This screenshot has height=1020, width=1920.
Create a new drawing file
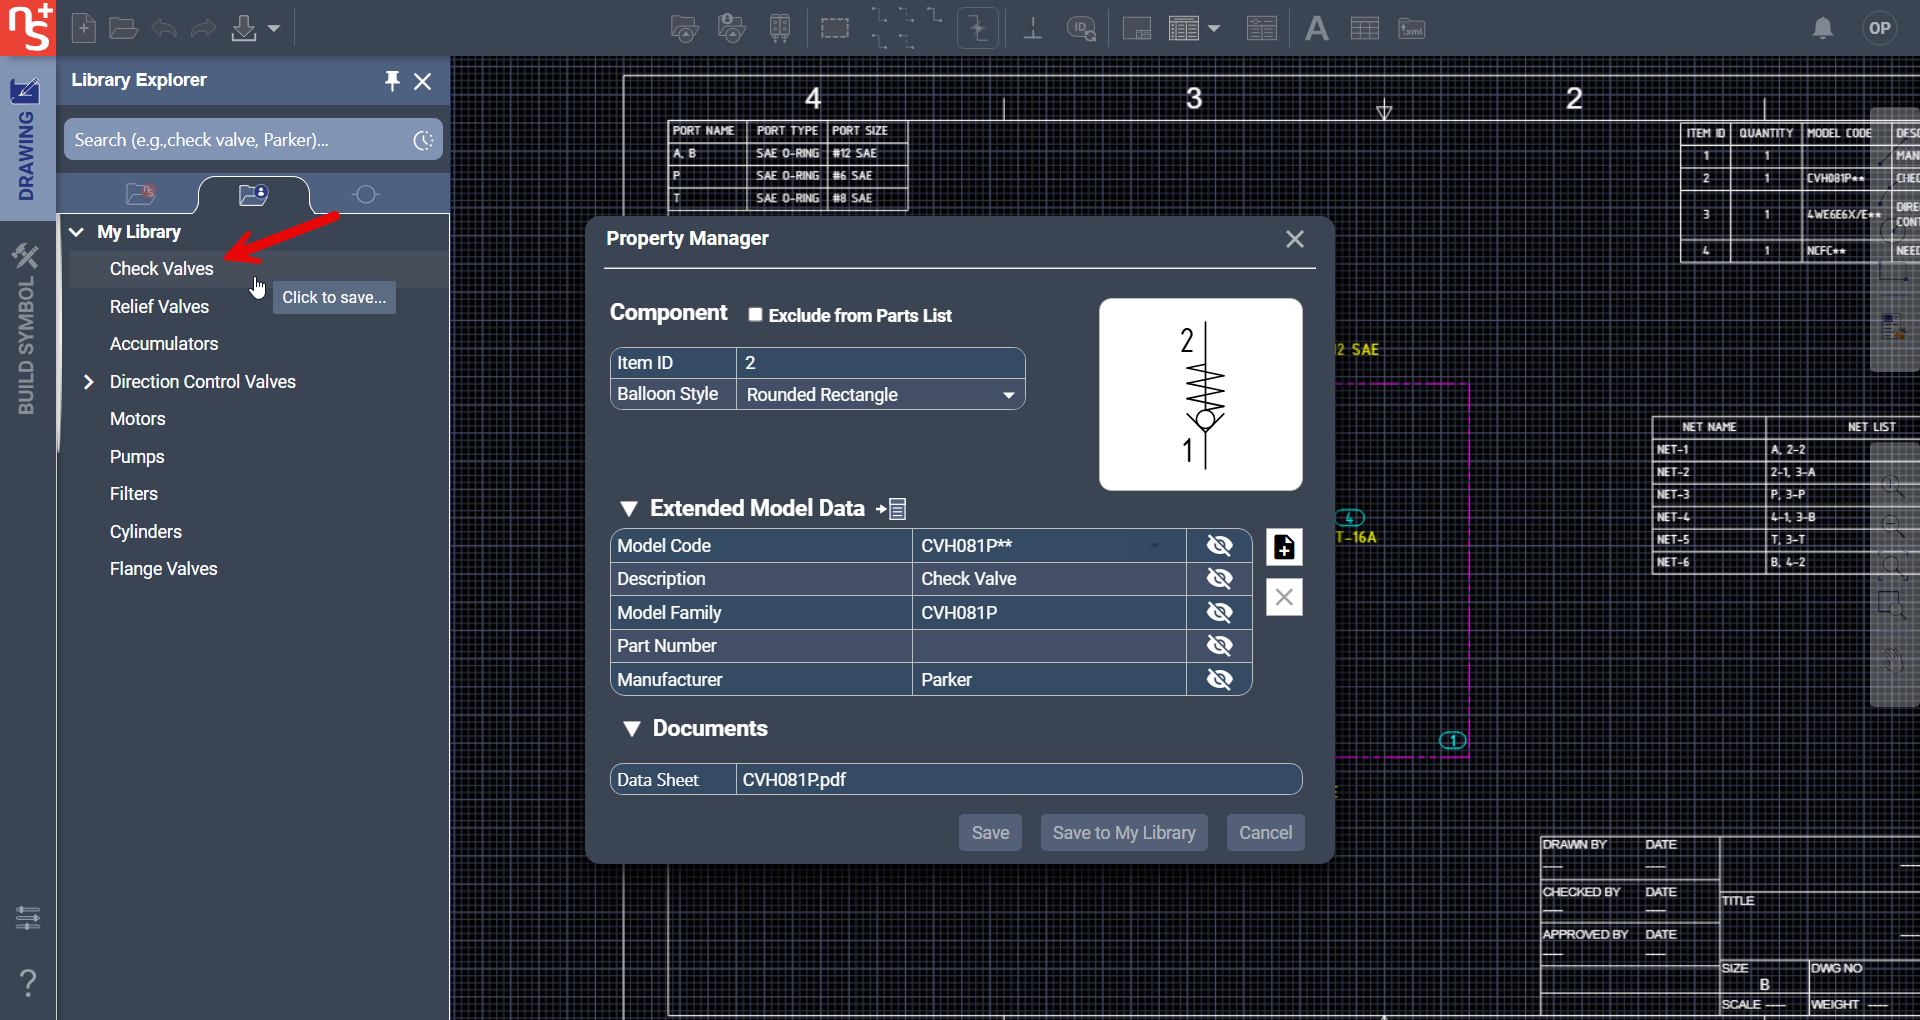(x=84, y=28)
